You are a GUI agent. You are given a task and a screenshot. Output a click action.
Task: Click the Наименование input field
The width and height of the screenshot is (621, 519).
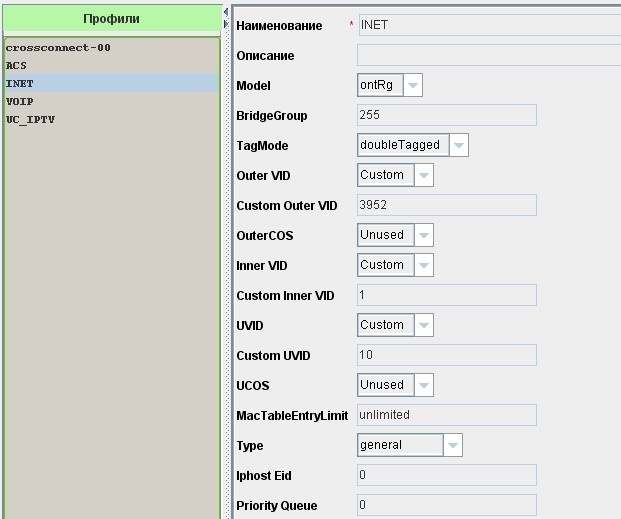pyautogui.click(x=488, y=25)
